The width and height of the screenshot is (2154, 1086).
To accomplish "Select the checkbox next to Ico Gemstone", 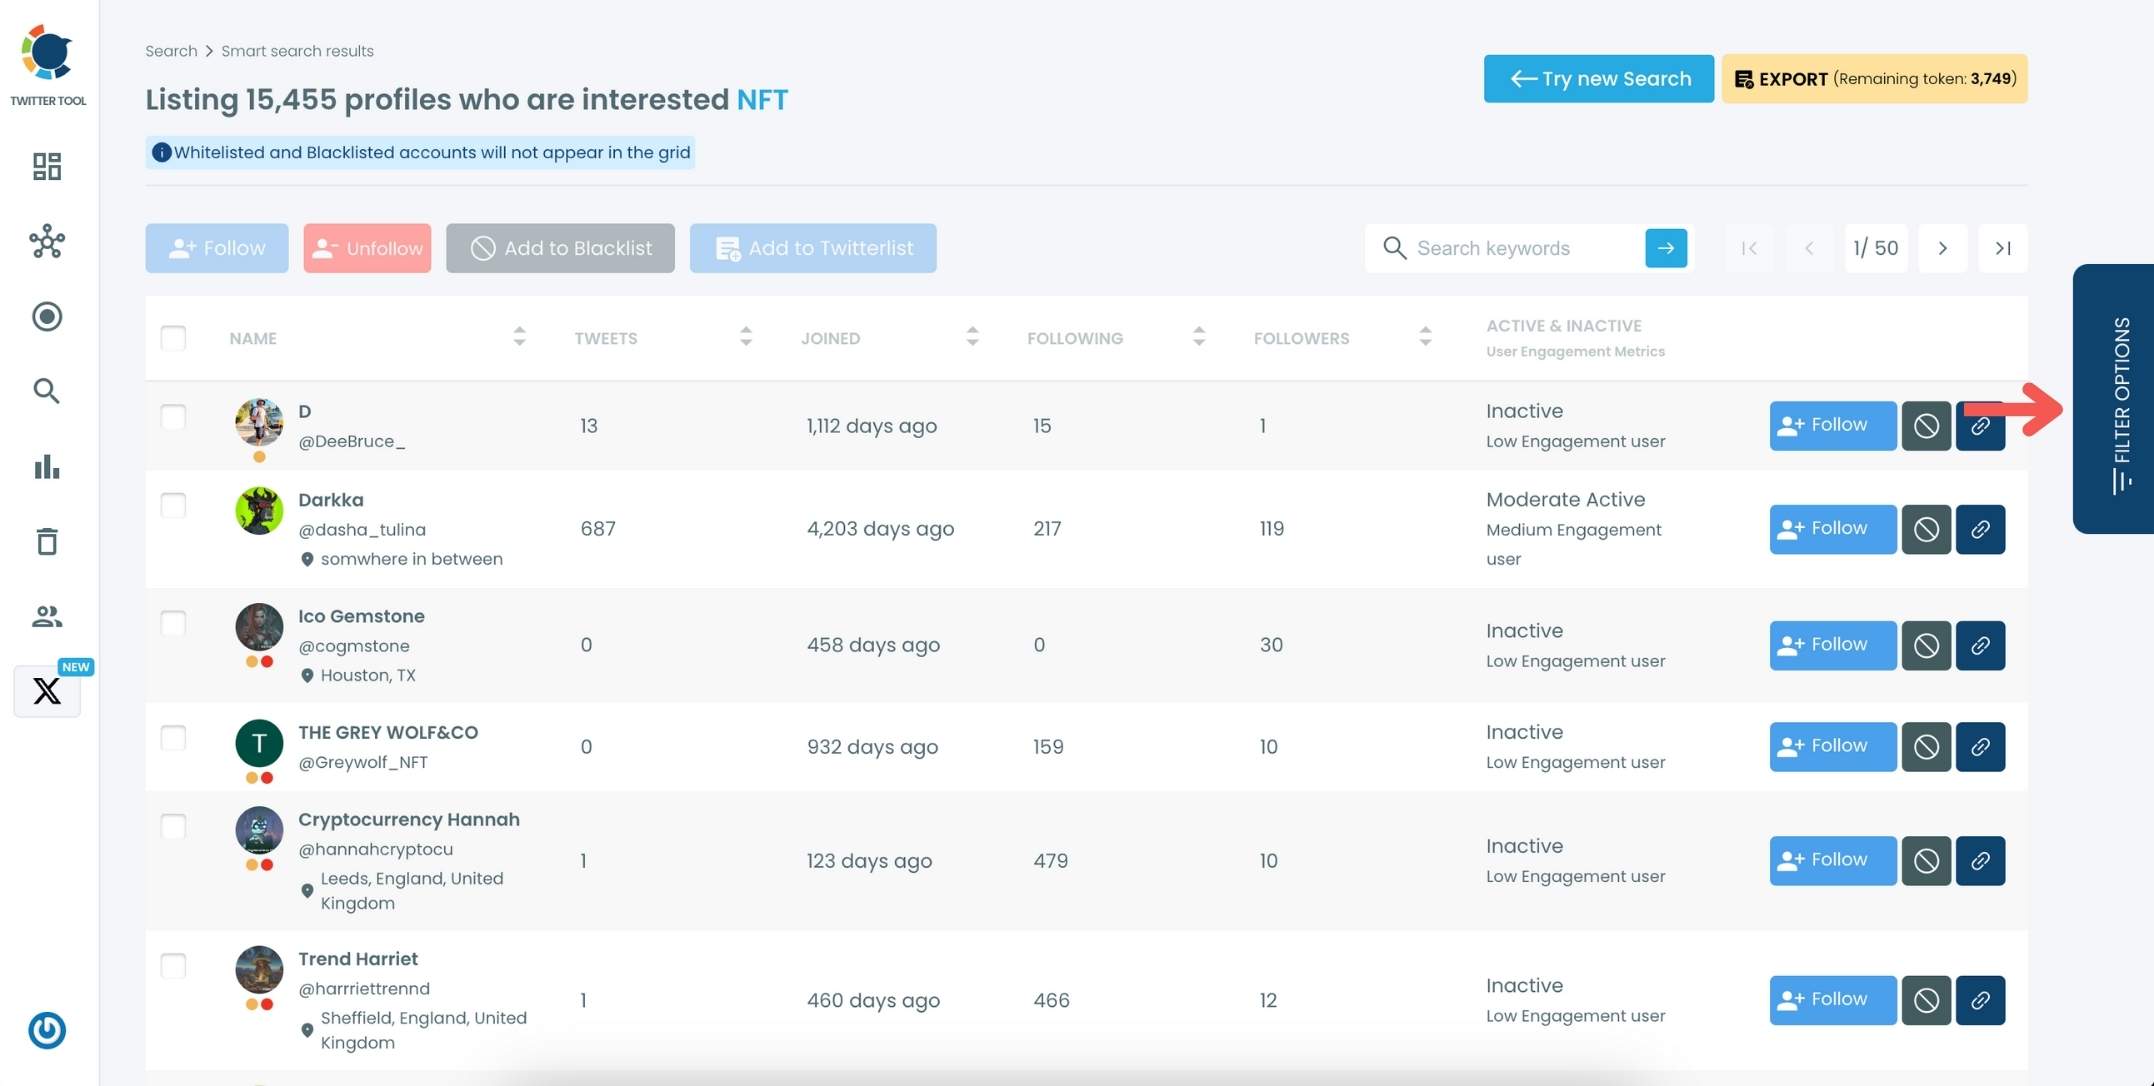I will (173, 622).
